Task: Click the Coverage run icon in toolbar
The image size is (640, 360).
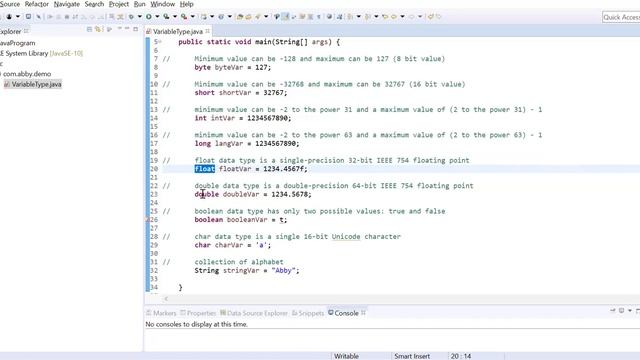Action: [166, 17]
